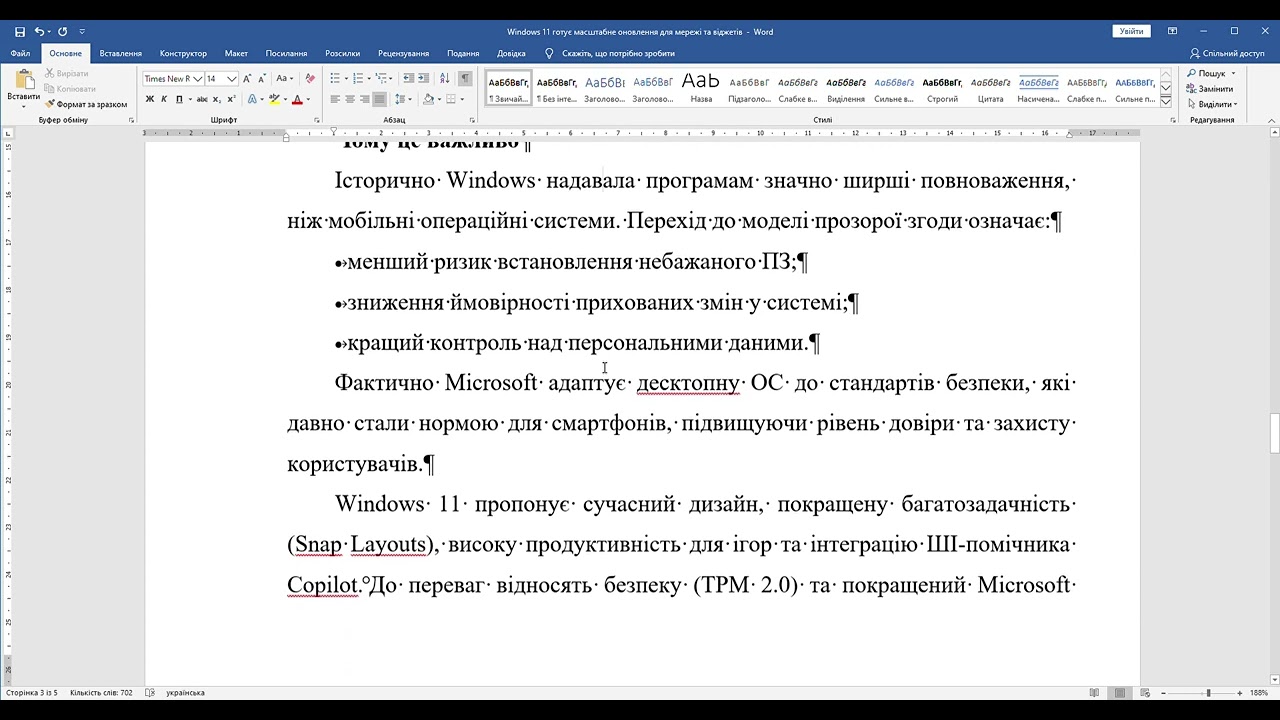This screenshot has width=1280, height=720.
Task: Redo the action with the quick access arrow
Action: coord(63,32)
